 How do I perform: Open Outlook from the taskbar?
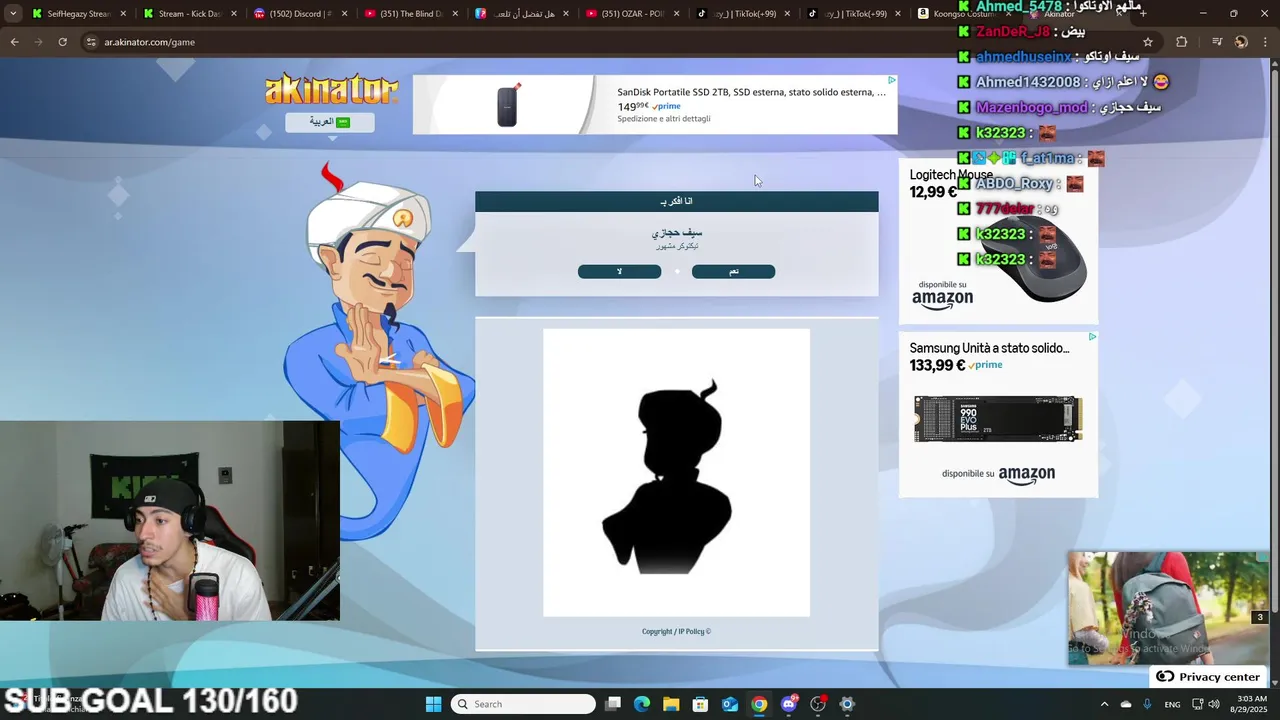730,704
